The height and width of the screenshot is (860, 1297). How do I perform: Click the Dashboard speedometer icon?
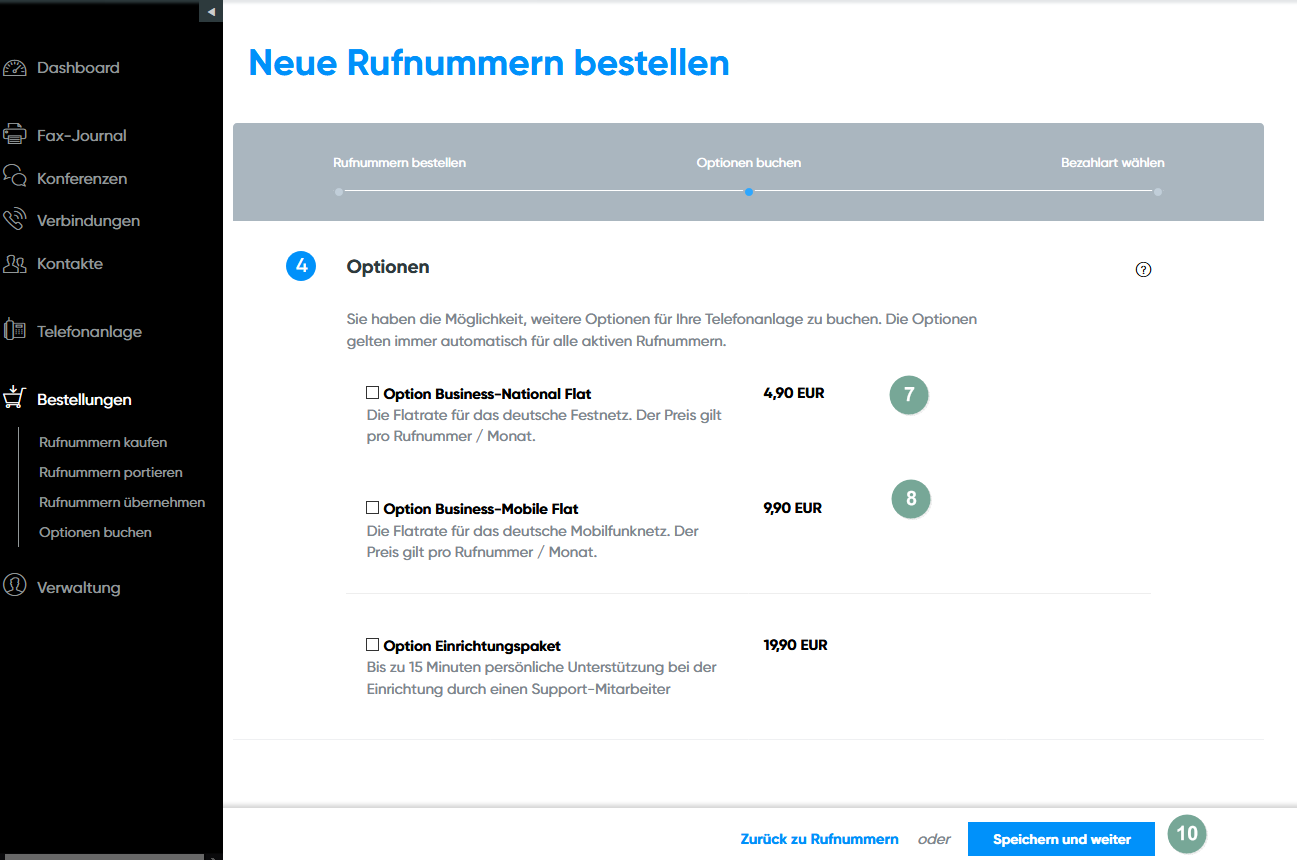point(14,68)
